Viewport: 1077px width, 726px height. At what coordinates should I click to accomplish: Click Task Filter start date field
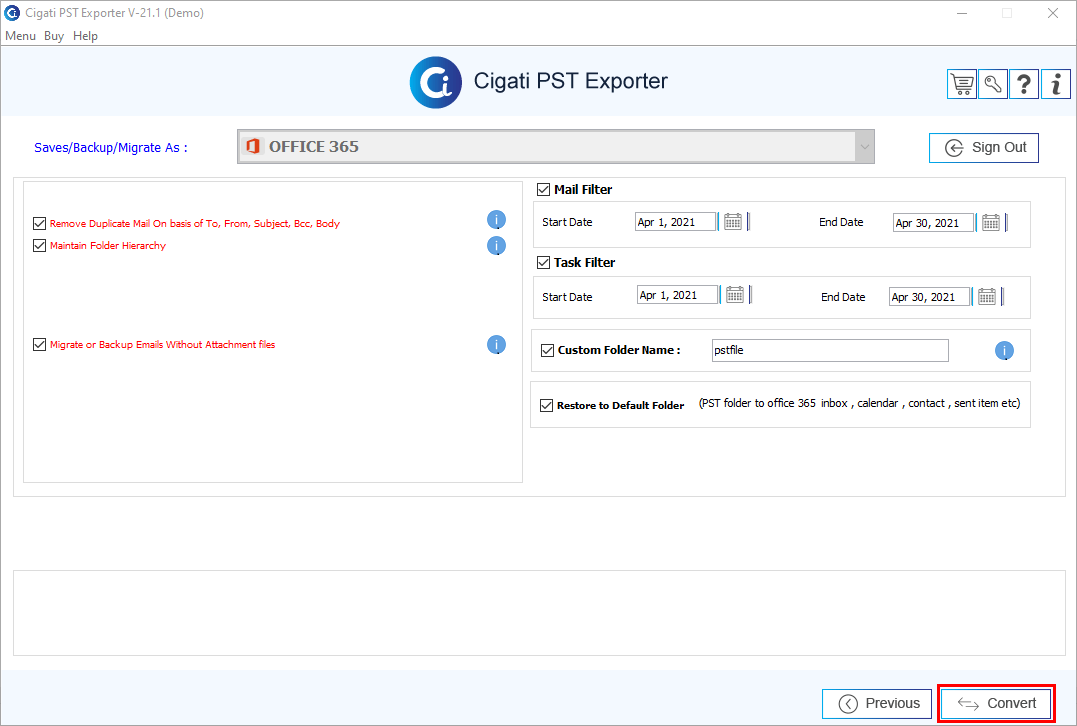point(677,295)
